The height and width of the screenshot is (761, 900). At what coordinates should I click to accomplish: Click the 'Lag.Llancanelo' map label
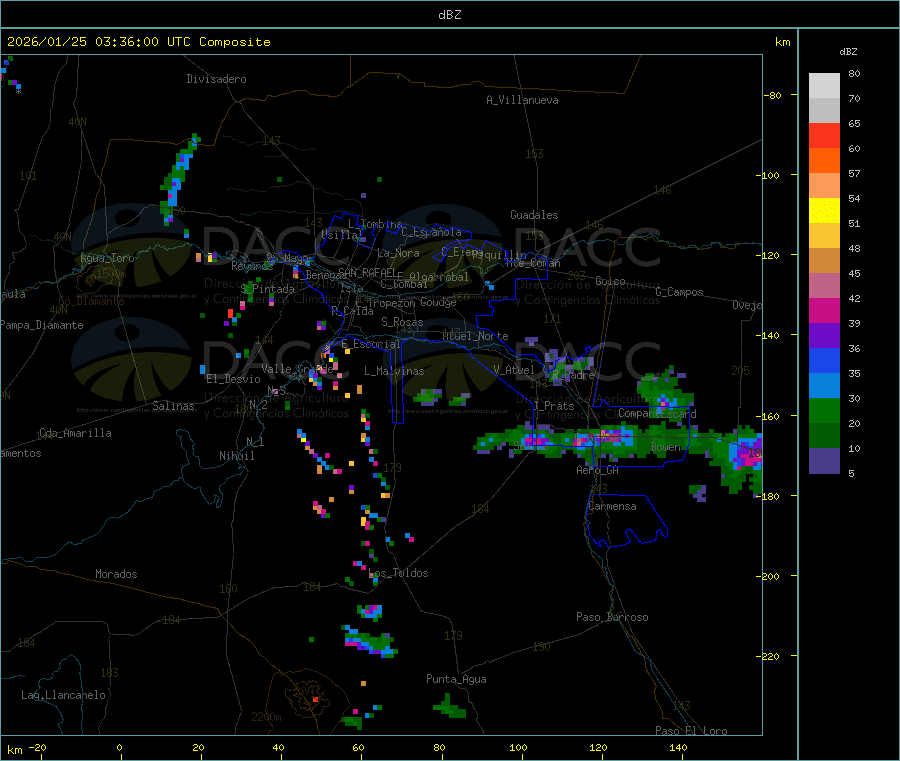(63, 695)
